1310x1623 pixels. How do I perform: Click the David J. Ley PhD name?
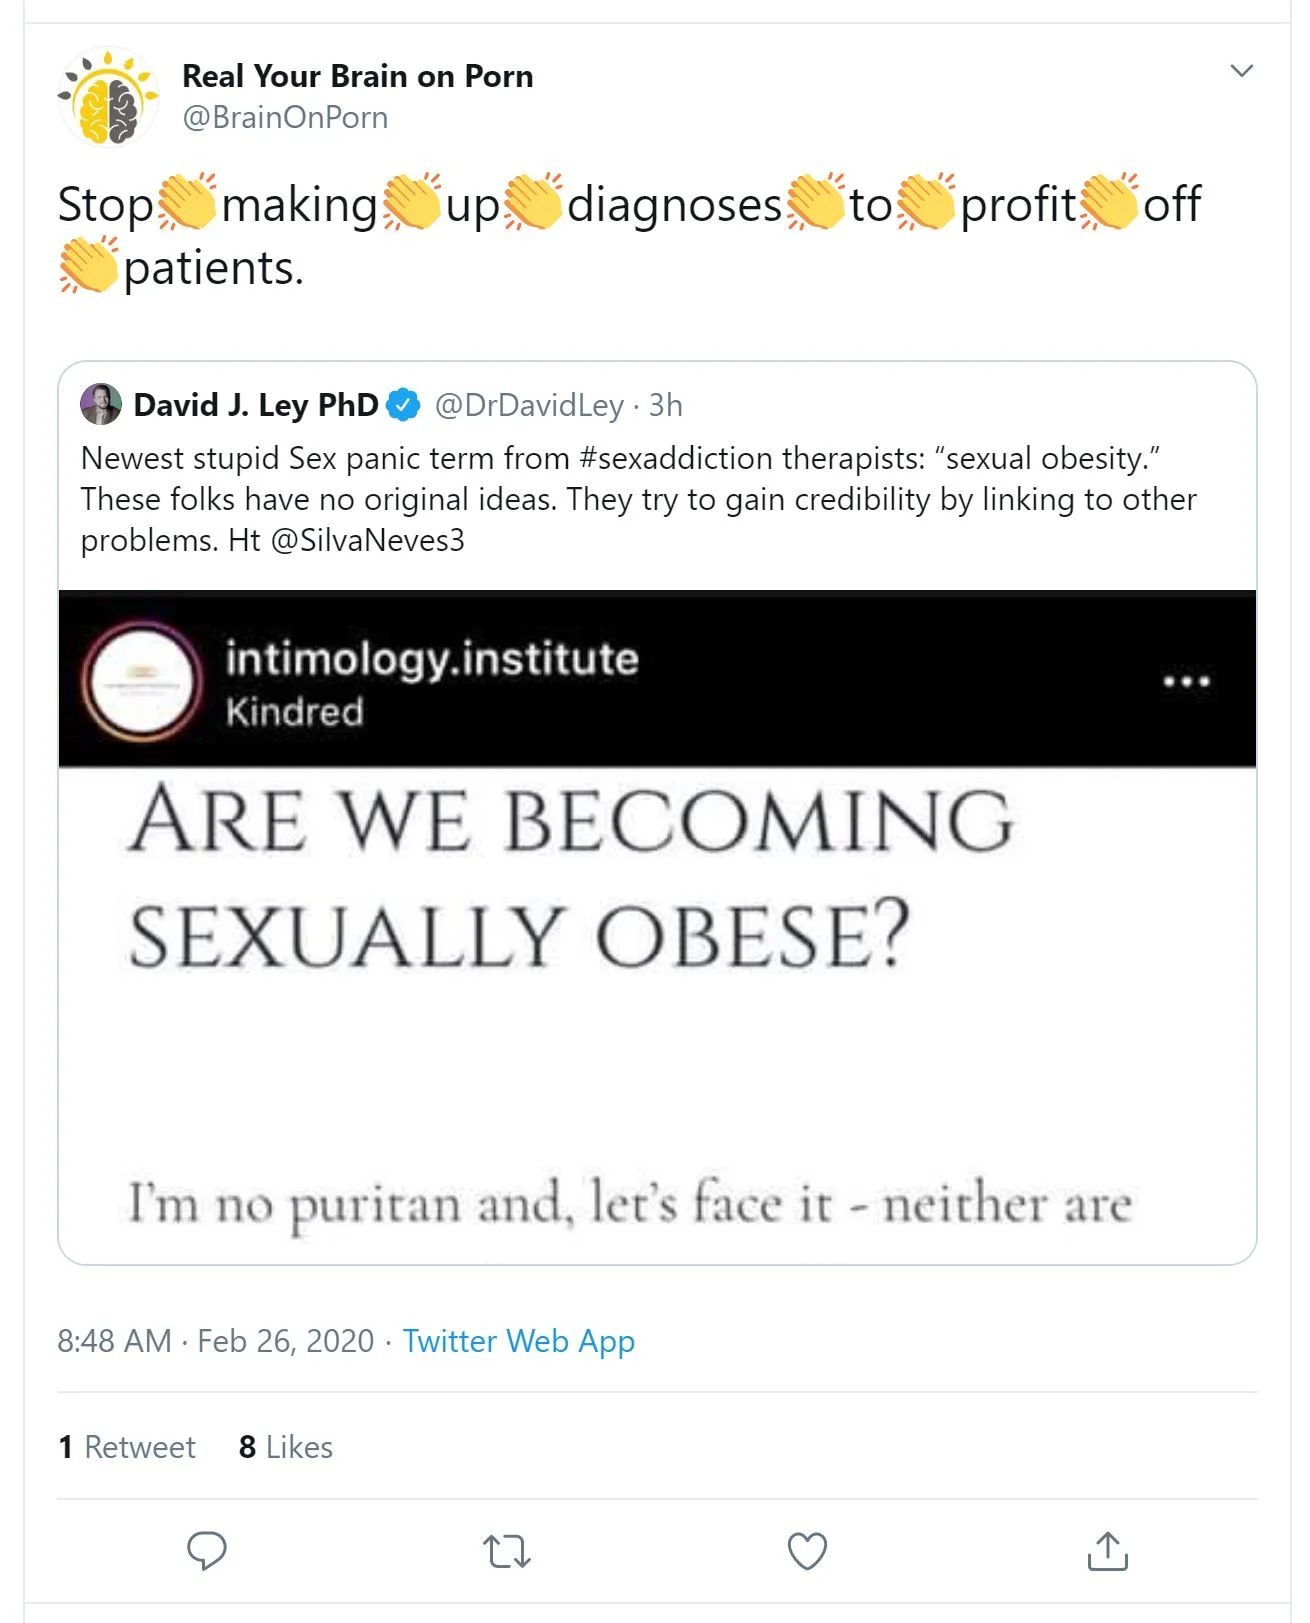(256, 405)
